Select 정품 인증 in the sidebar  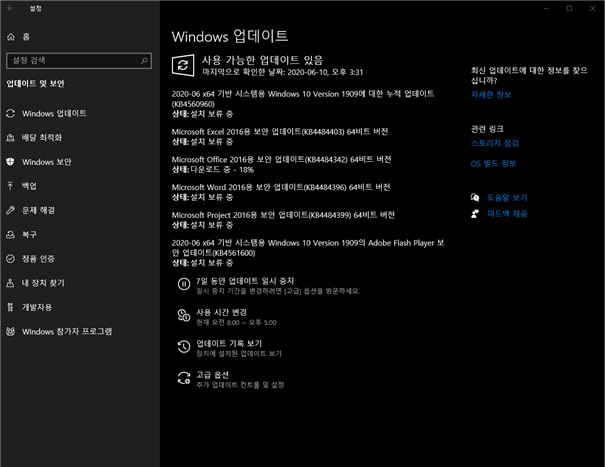[x=38, y=259]
